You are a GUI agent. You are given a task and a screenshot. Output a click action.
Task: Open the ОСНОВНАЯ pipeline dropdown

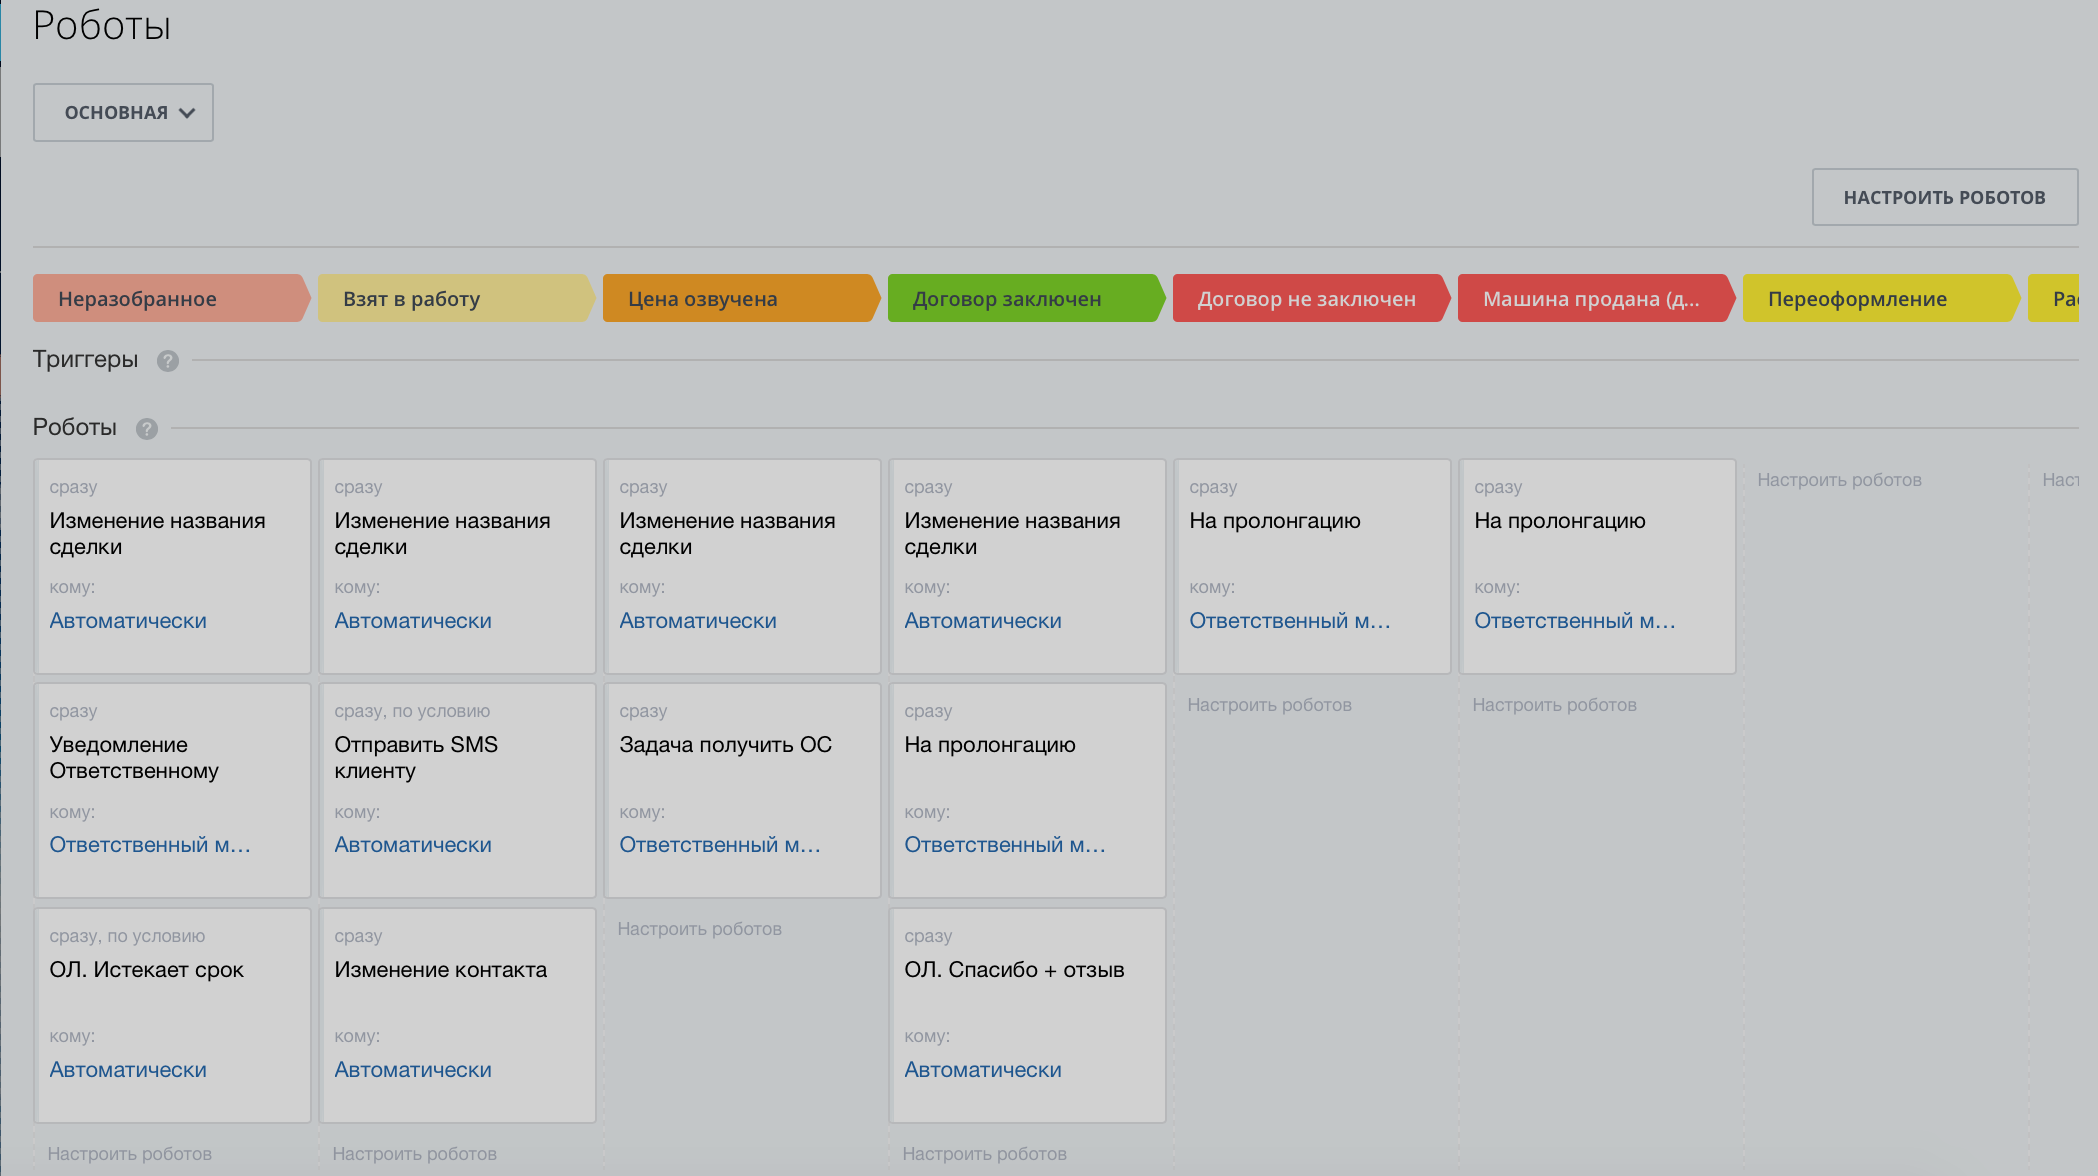pyautogui.click(x=124, y=113)
